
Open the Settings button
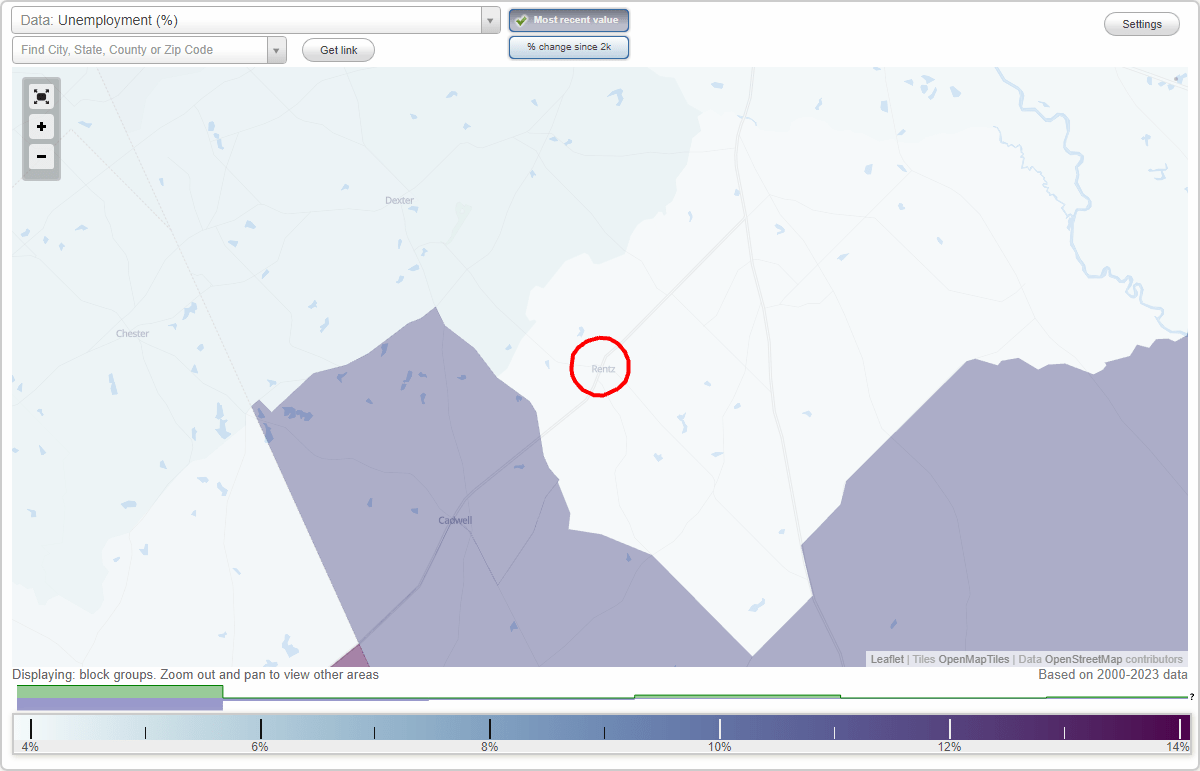[1142, 25]
